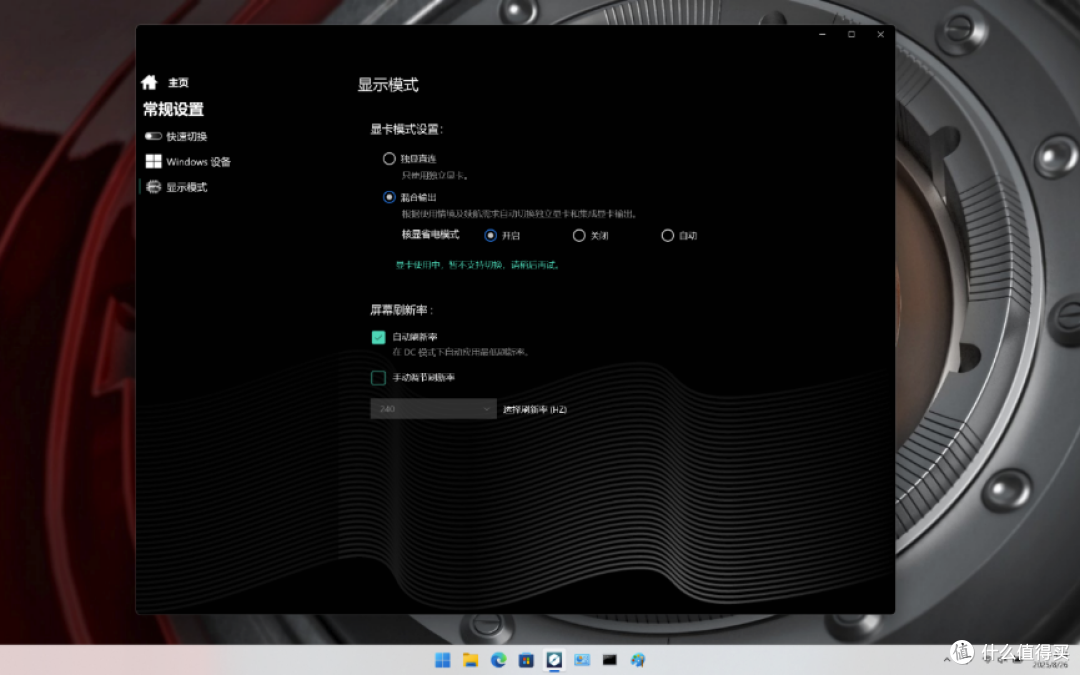Image resolution: width=1080 pixels, height=675 pixels.
Task: Minimize the control center window
Action: (x=822, y=34)
